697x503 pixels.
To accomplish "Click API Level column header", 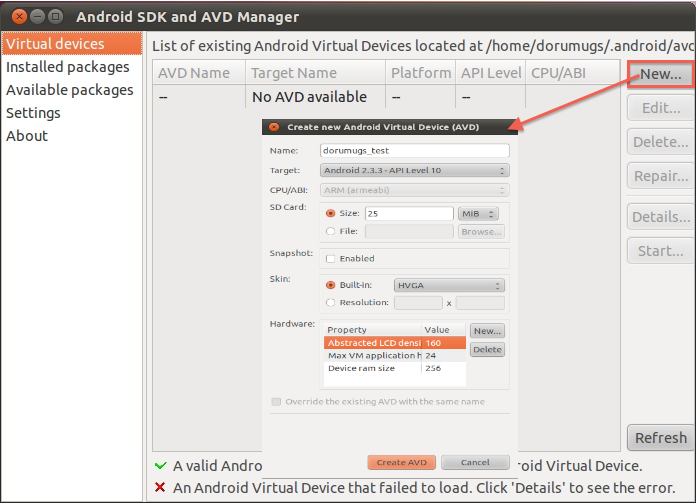I will click(491, 72).
